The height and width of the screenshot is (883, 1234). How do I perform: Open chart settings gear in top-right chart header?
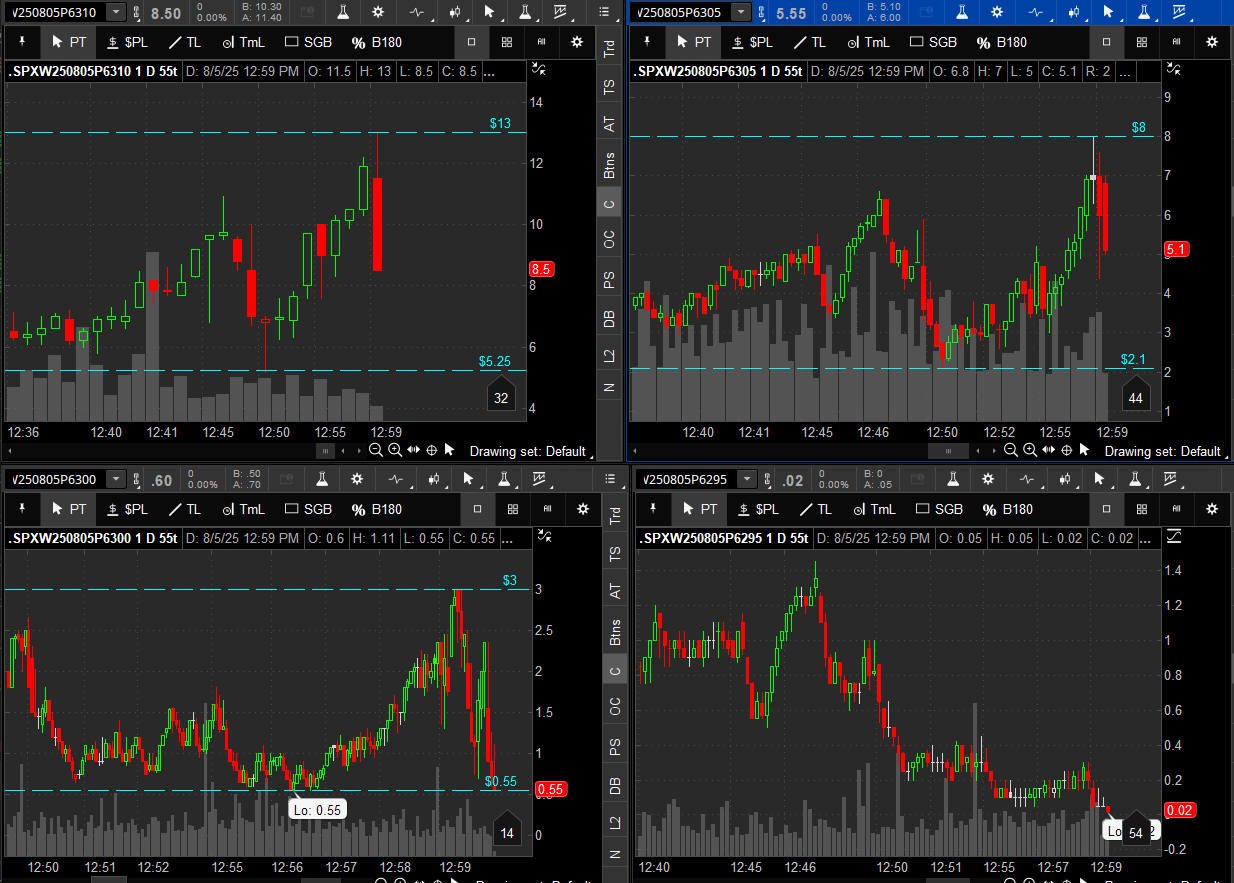996,12
